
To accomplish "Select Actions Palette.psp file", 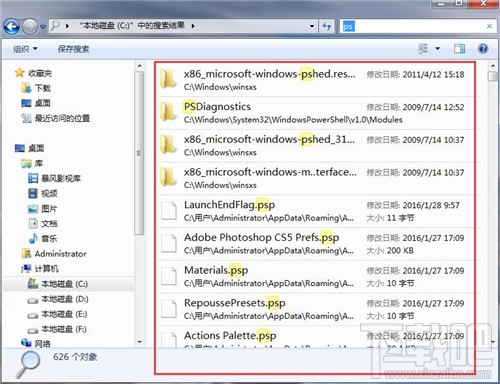I will 316,337.
